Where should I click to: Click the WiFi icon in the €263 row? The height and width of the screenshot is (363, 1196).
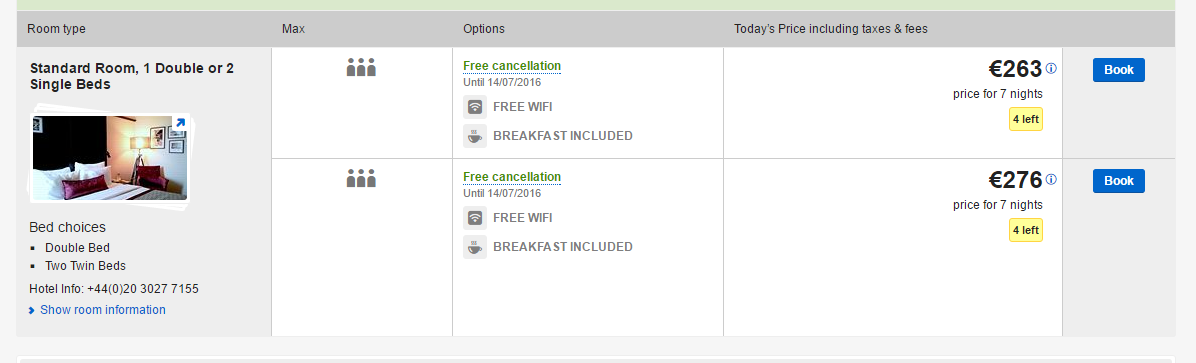point(474,107)
